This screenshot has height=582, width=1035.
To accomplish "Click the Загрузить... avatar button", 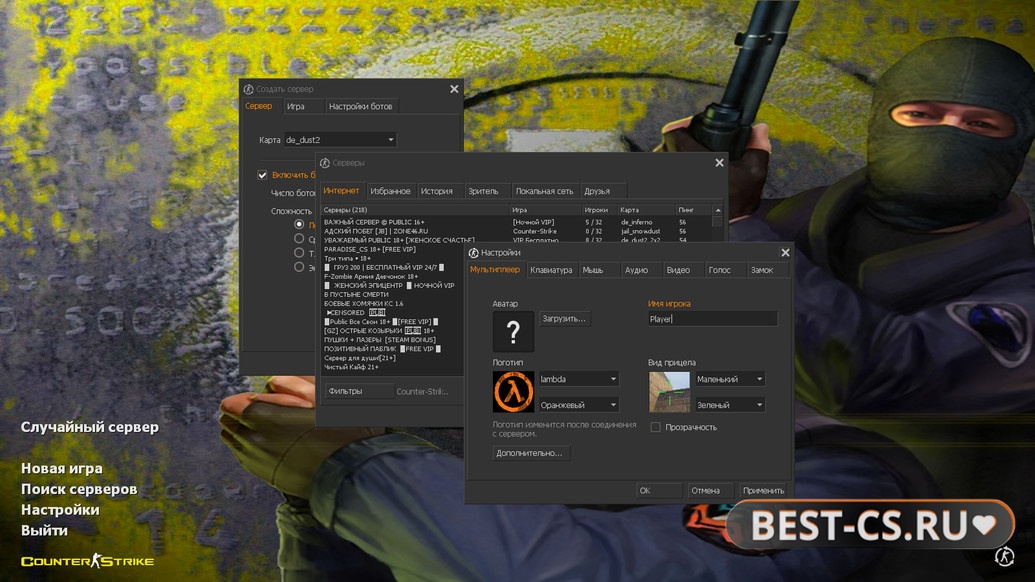I will point(564,319).
